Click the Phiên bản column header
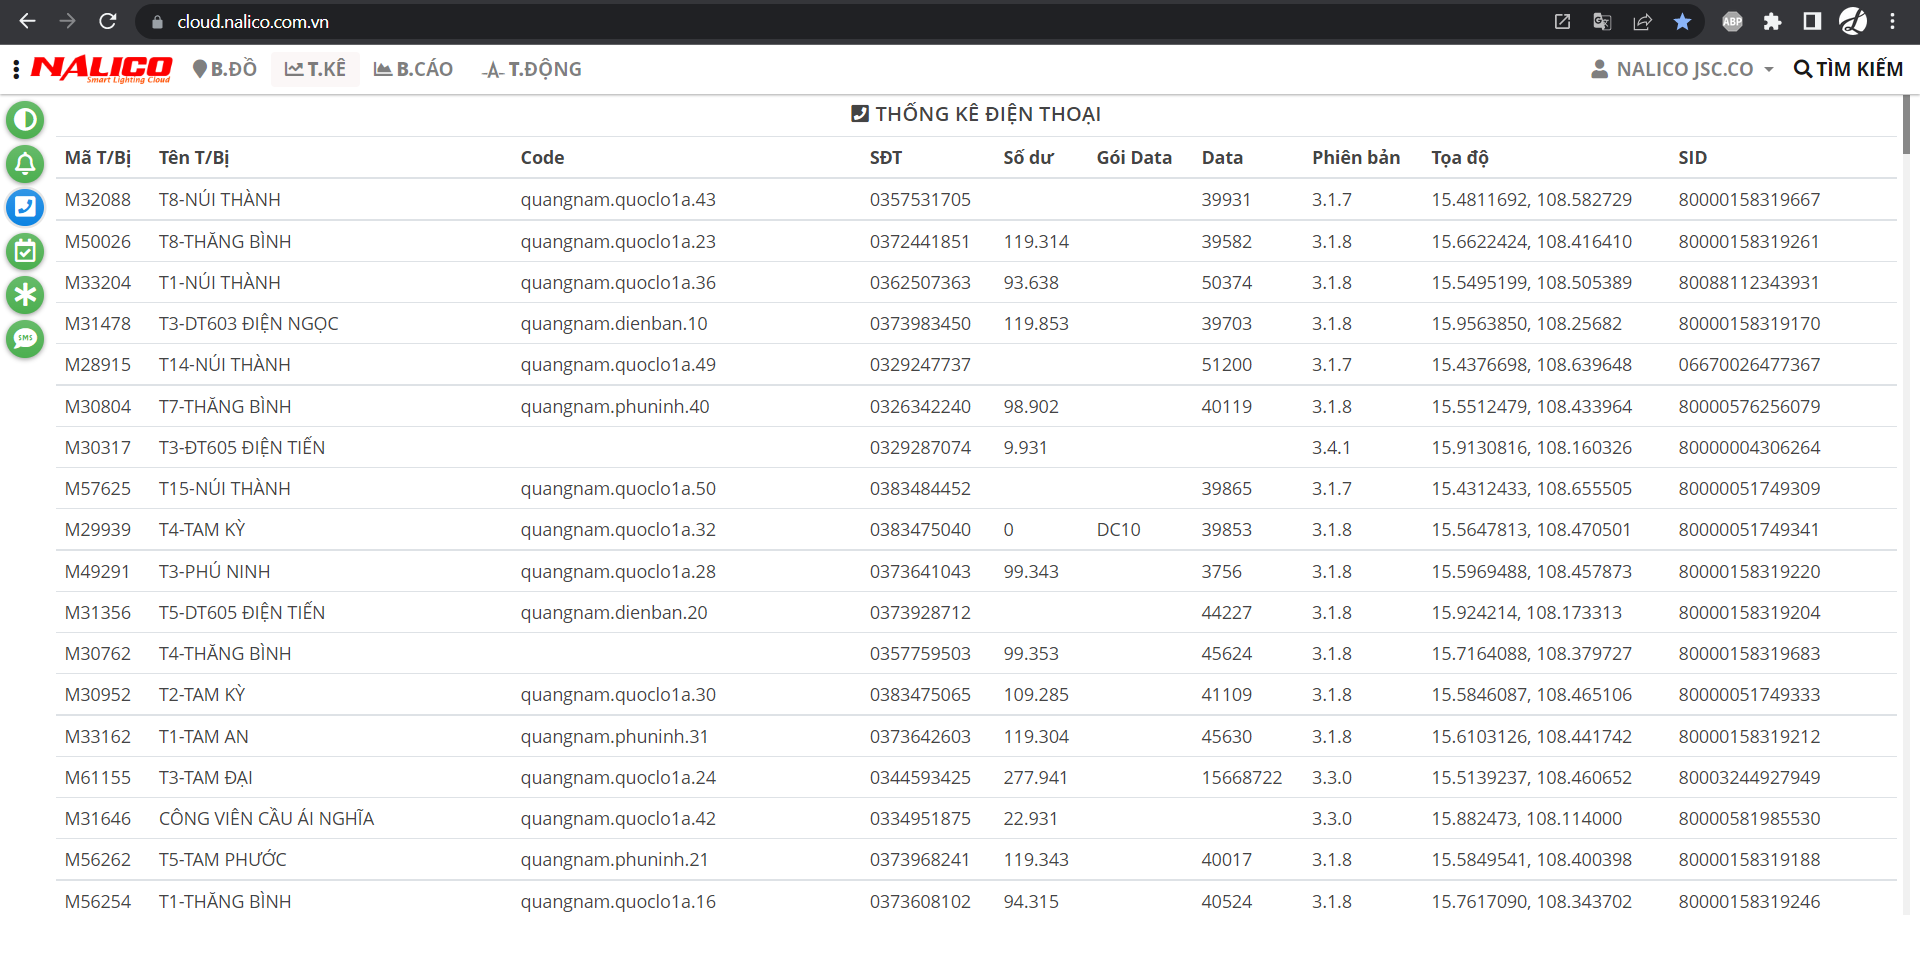Screen dimensions: 1920x973 click(x=1356, y=158)
